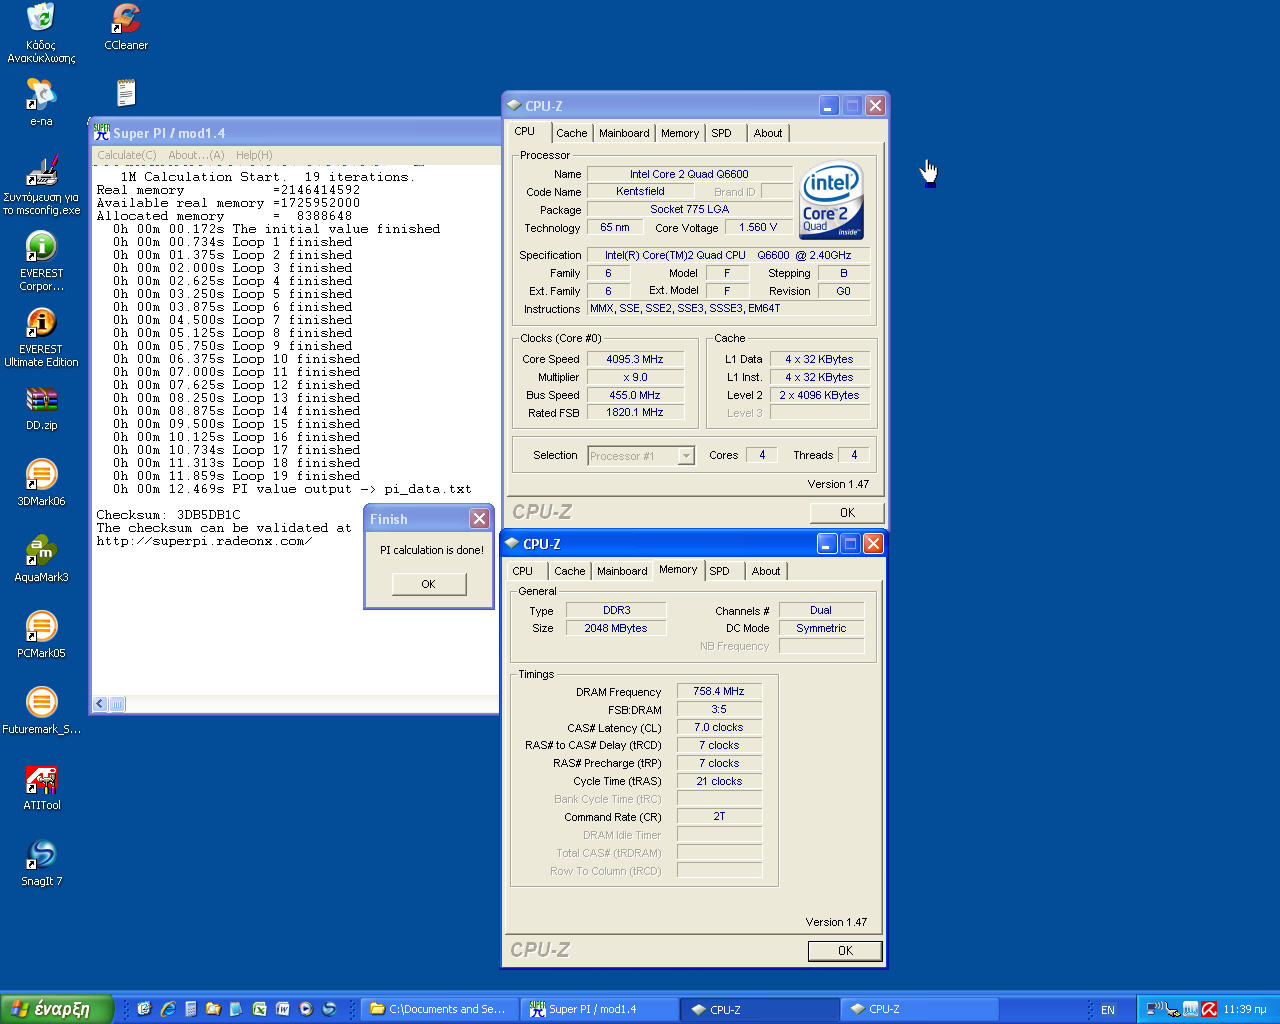Click OK in the bottom CPU-Z Memory window
Image resolution: width=1280 pixels, height=1024 pixels.
point(845,951)
